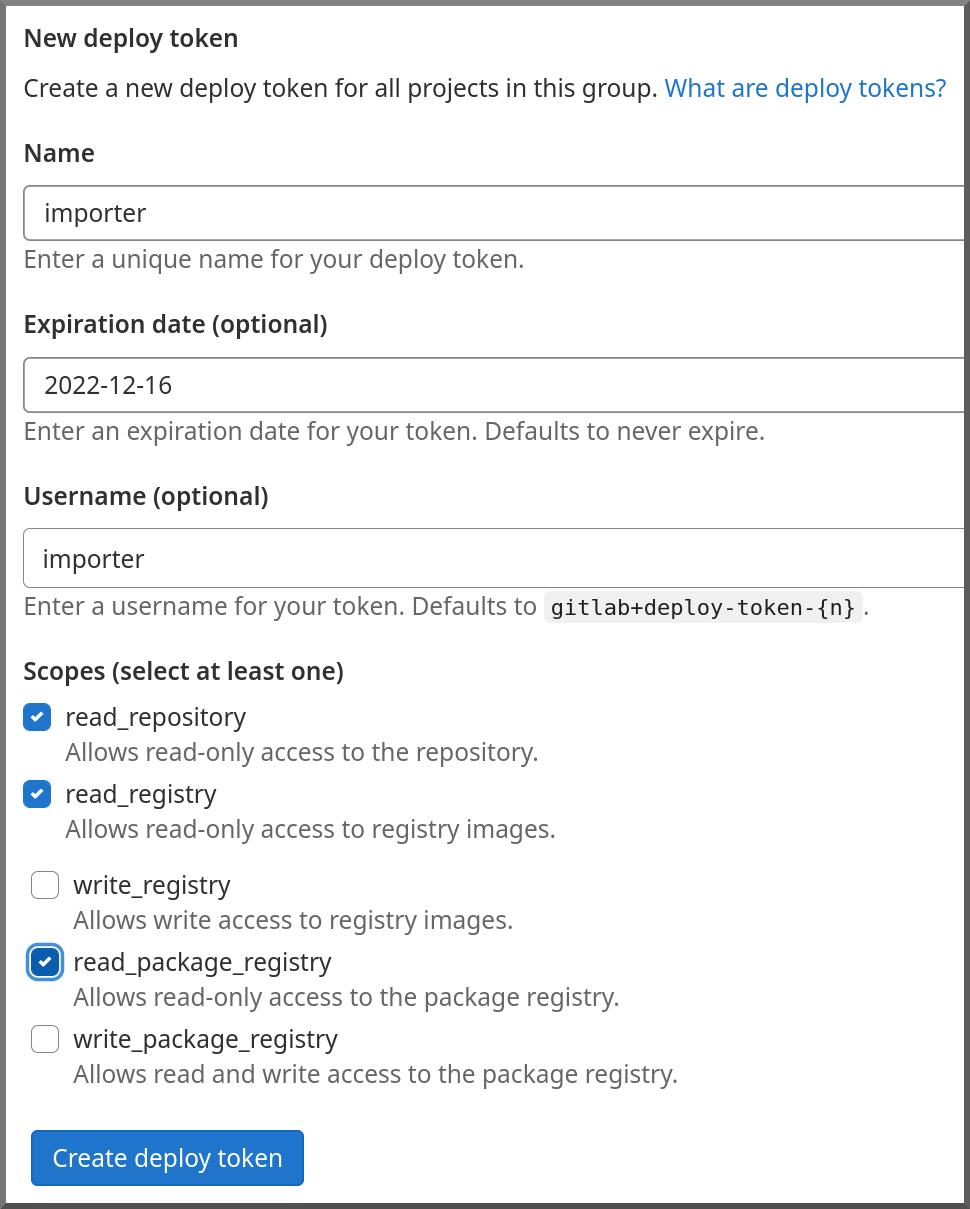Screen dimensions: 970x1209
Task: Click the write_package_registry label text
Action: click(x=205, y=1039)
